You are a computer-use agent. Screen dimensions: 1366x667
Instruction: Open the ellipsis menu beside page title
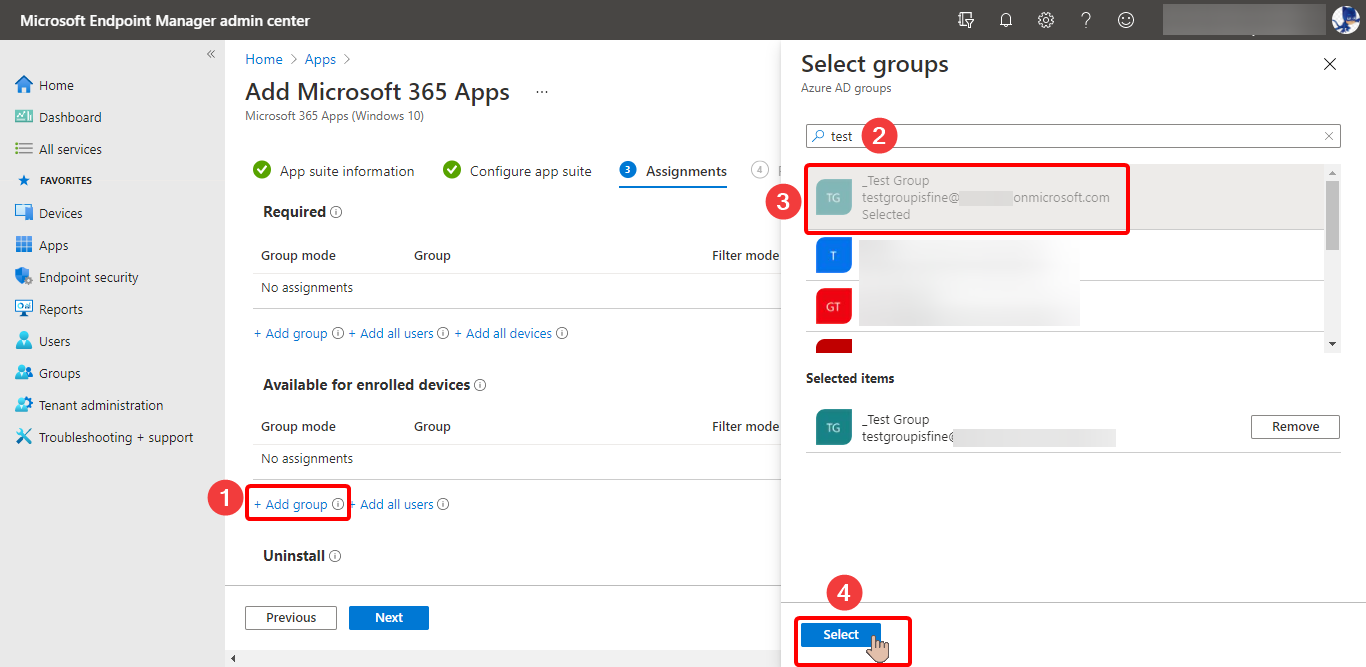click(x=542, y=92)
